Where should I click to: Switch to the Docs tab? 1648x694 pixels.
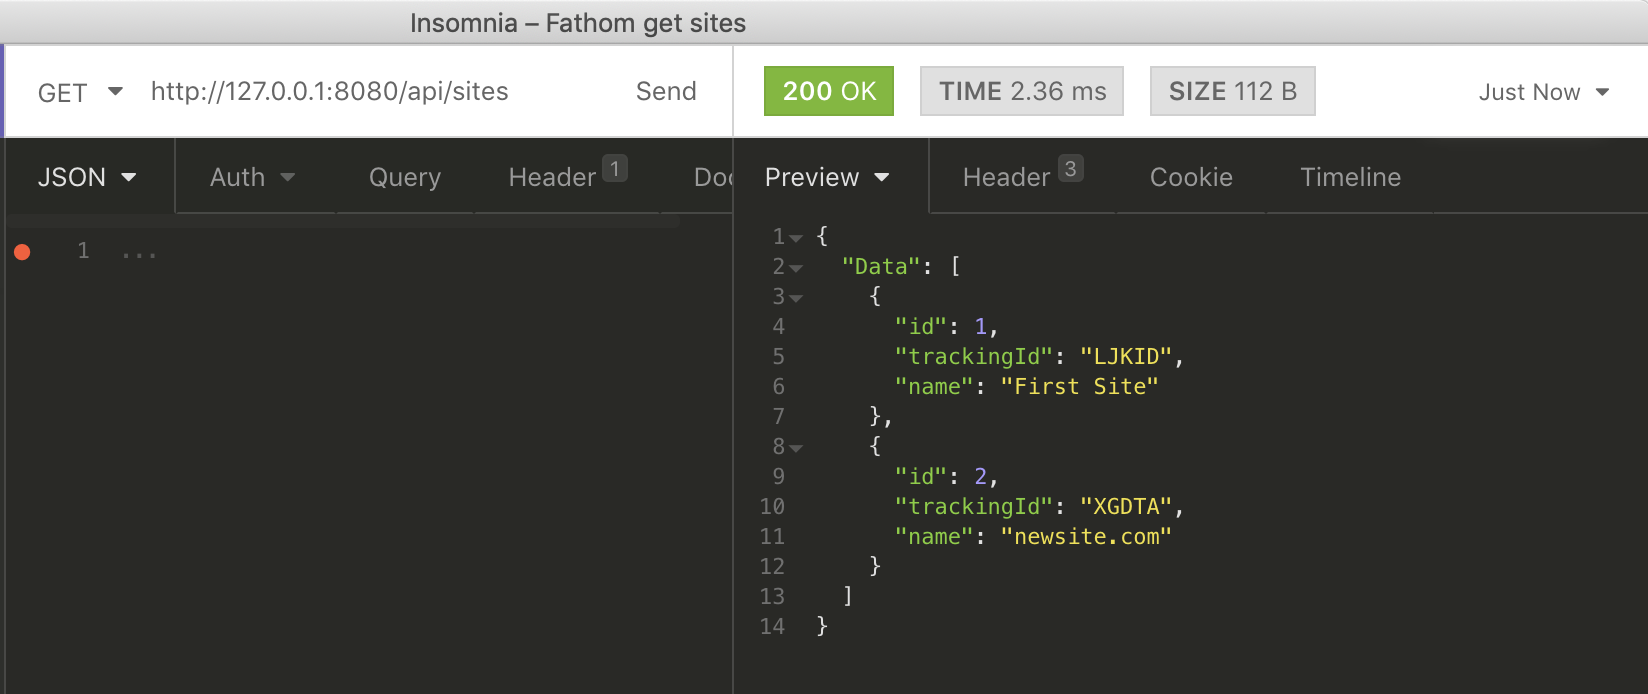click(713, 177)
